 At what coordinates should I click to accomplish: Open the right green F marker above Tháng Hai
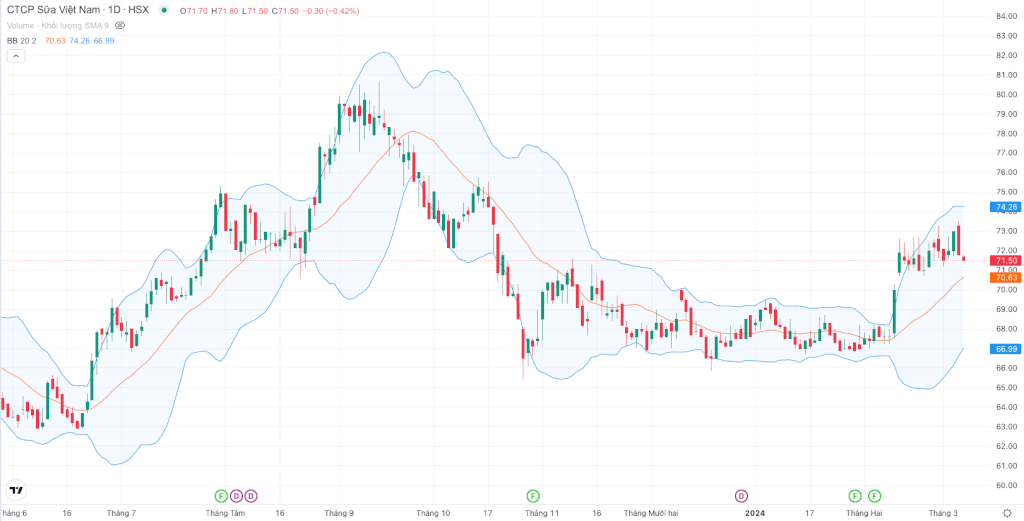point(874,496)
